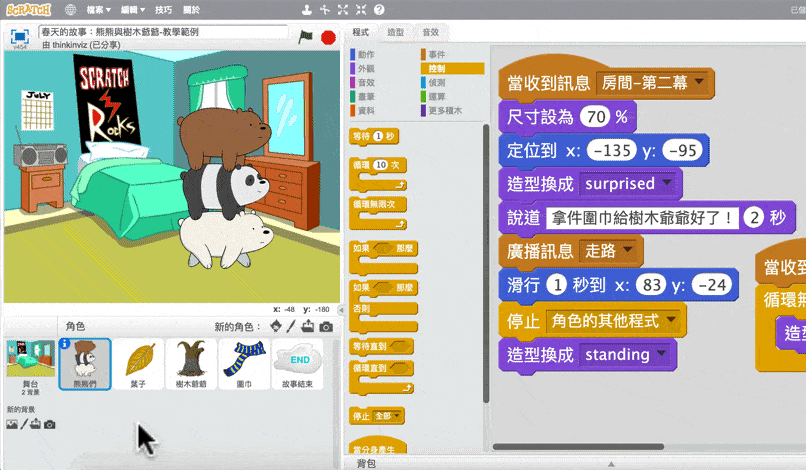
Task: Select the delete scissors tool
Action: (325, 9)
